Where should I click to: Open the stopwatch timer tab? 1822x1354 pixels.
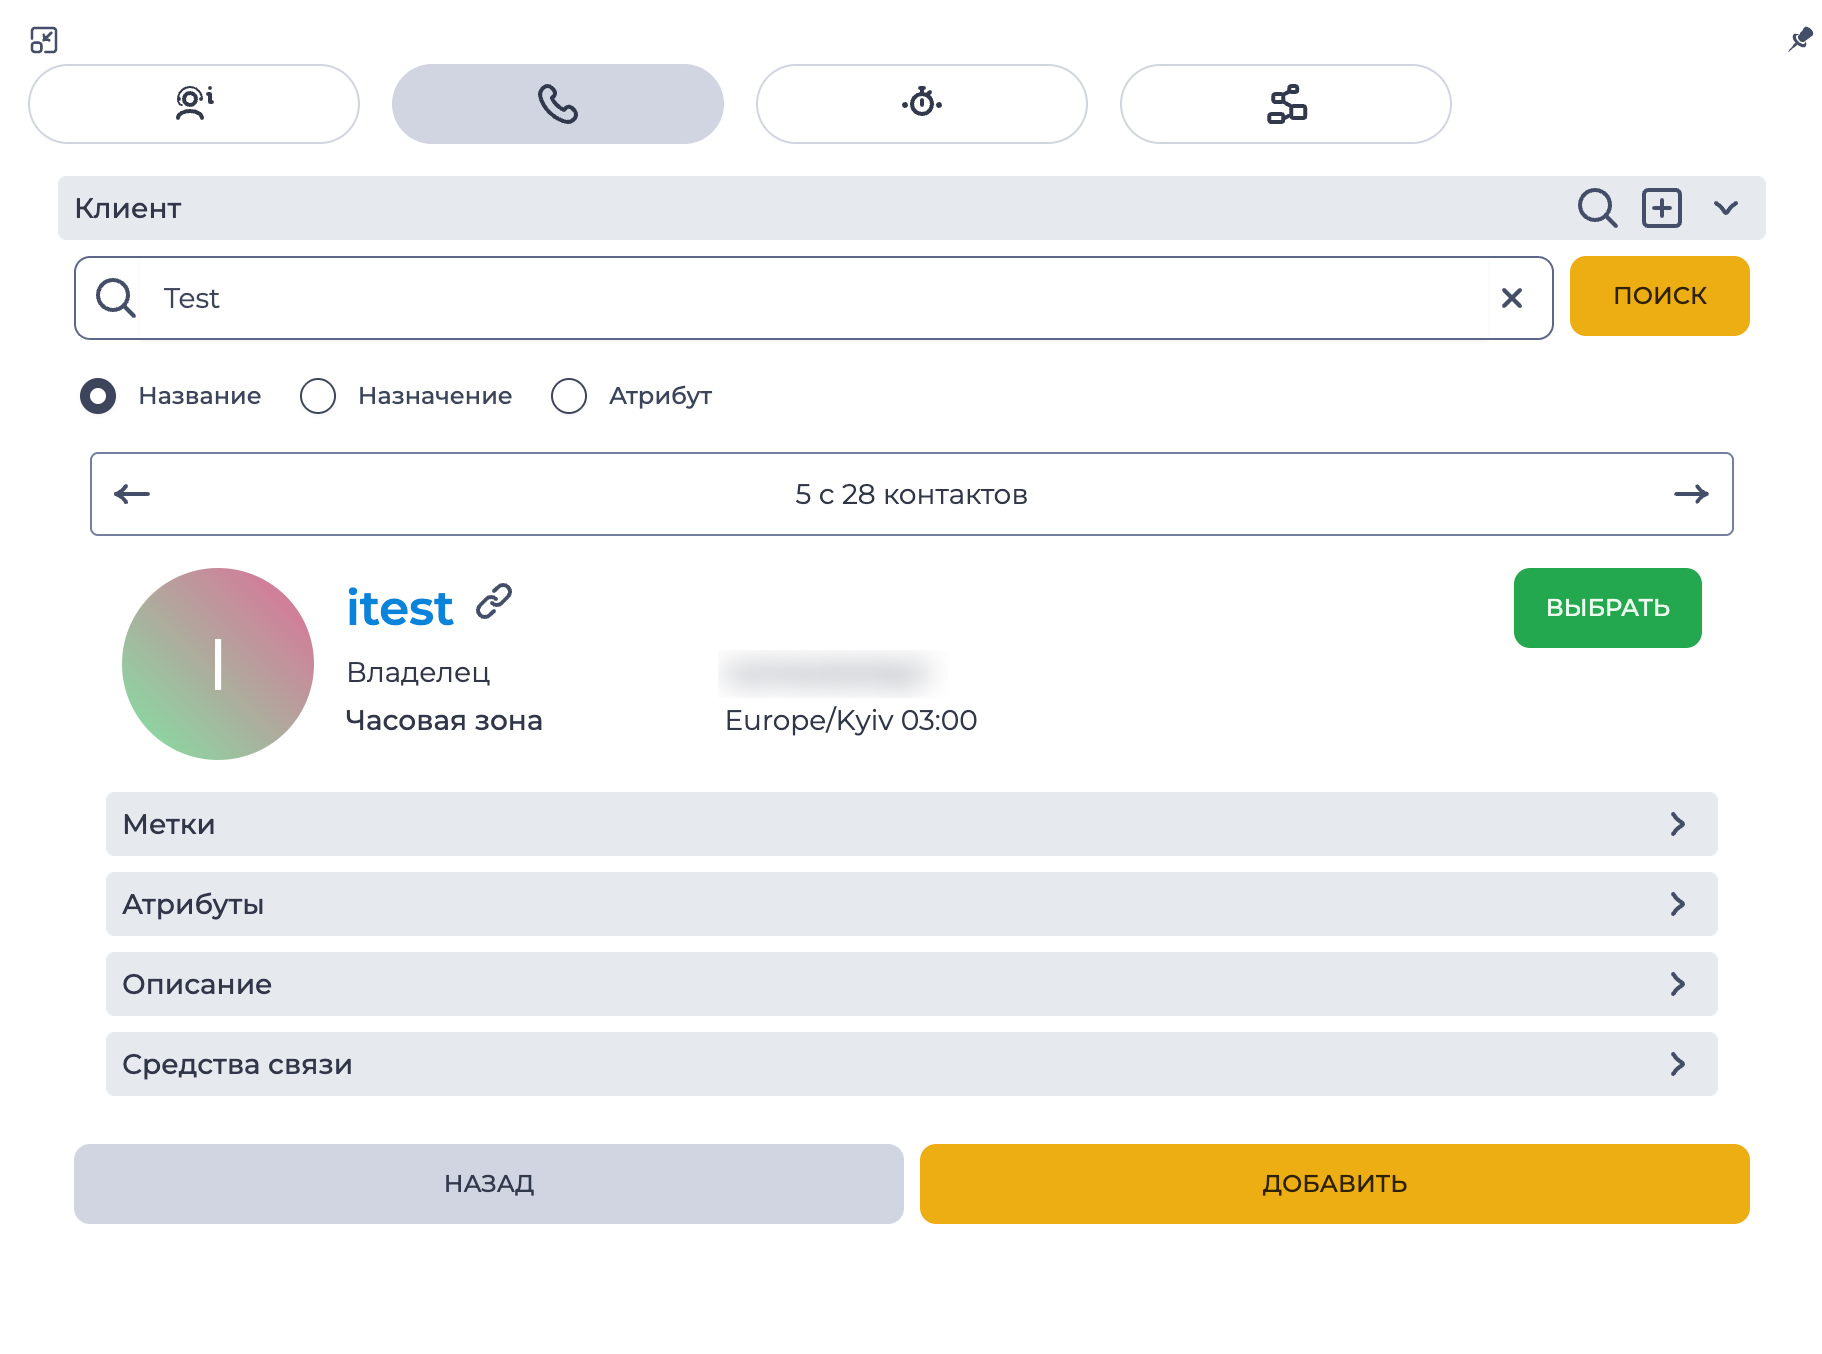click(x=922, y=104)
